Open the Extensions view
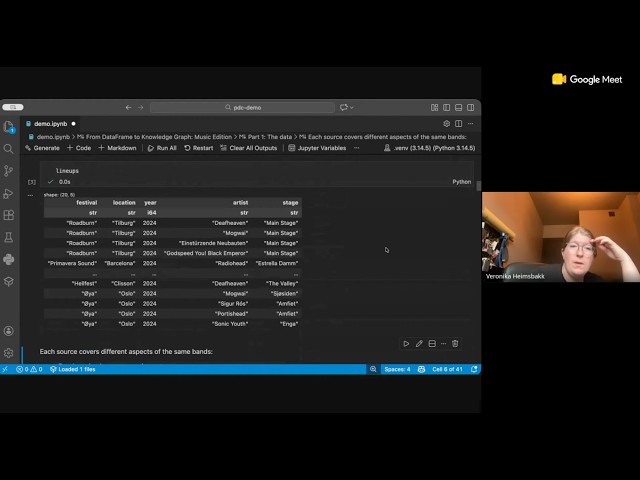Viewport: 640px width, 480px height. [9, 215]
